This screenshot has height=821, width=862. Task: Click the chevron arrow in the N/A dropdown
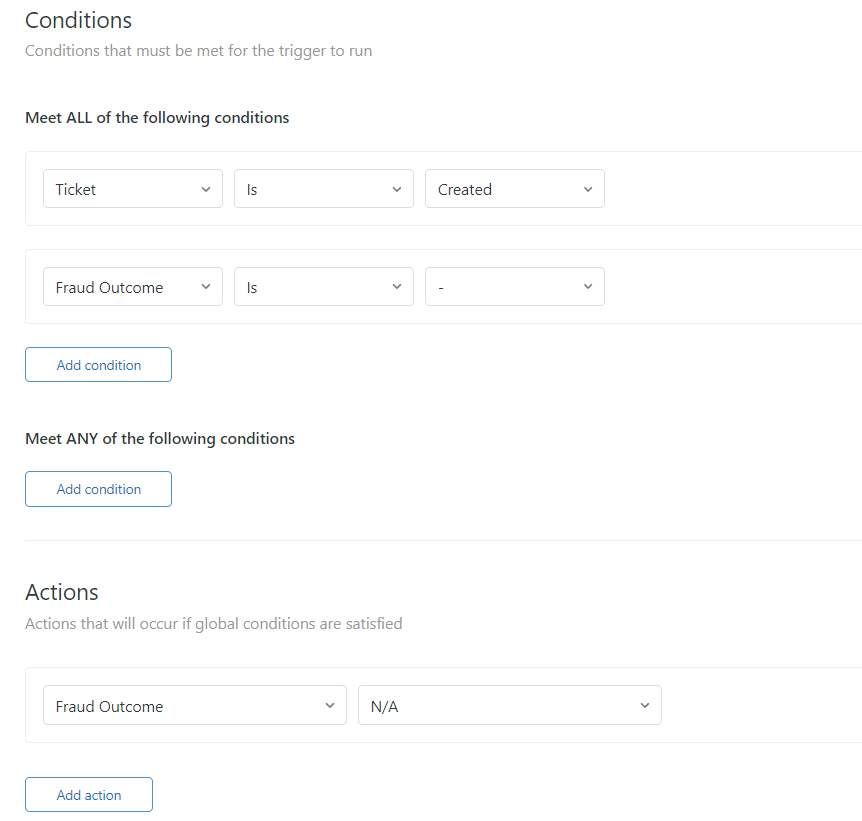(x=644, y=706)
